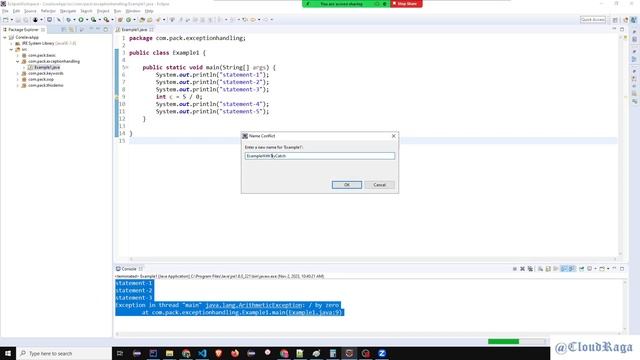The image size is (640, 360).
Task: Click Remove Launch in Console toolbar
Action: tap(522, 269)
